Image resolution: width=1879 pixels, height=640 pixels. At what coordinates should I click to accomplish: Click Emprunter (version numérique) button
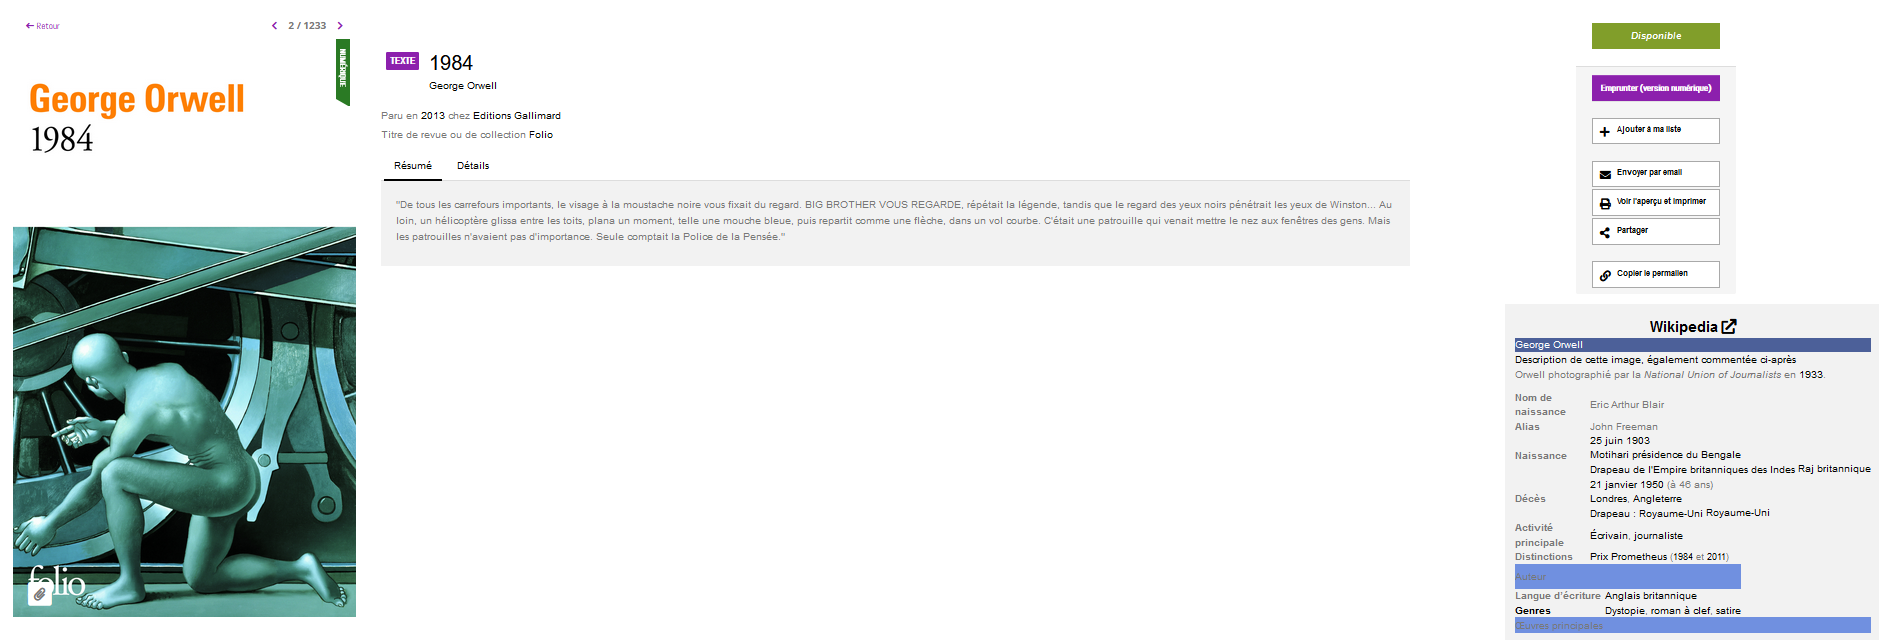tap(1656, 88)
